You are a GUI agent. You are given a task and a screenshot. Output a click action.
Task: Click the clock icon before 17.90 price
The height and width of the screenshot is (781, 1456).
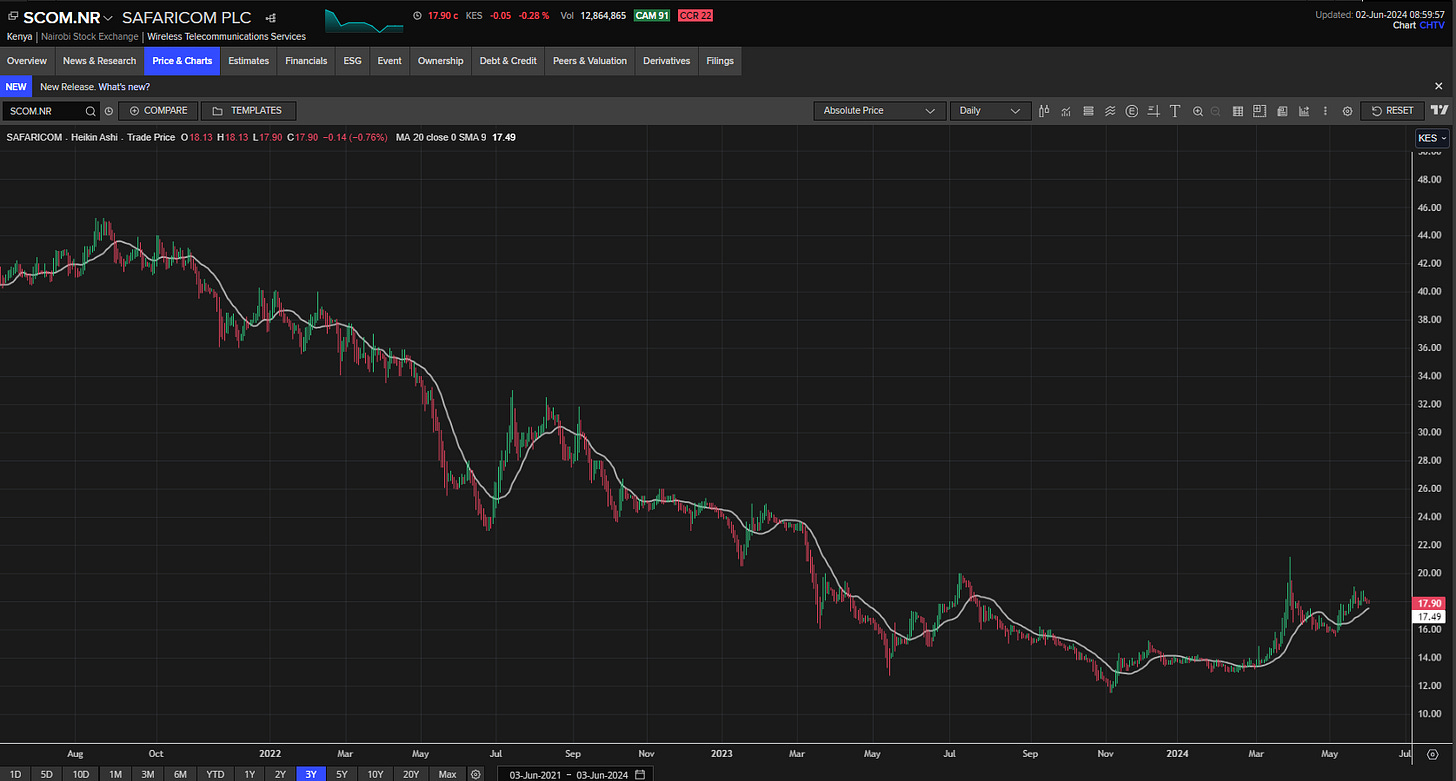coord(417,15)
